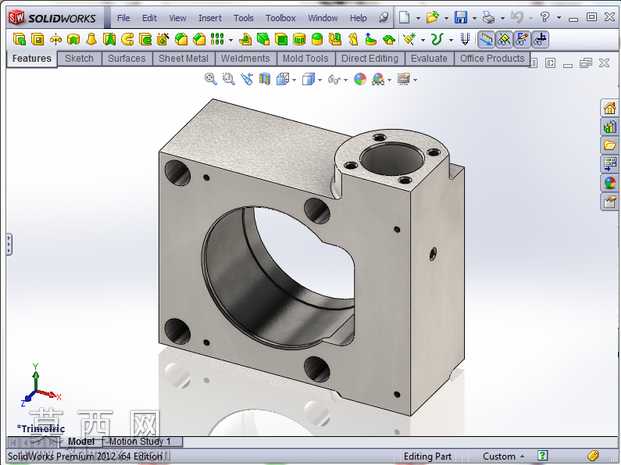Viewport: 621px width, 465px height.
Task: Open the File menu
Action: pos(124,18)
